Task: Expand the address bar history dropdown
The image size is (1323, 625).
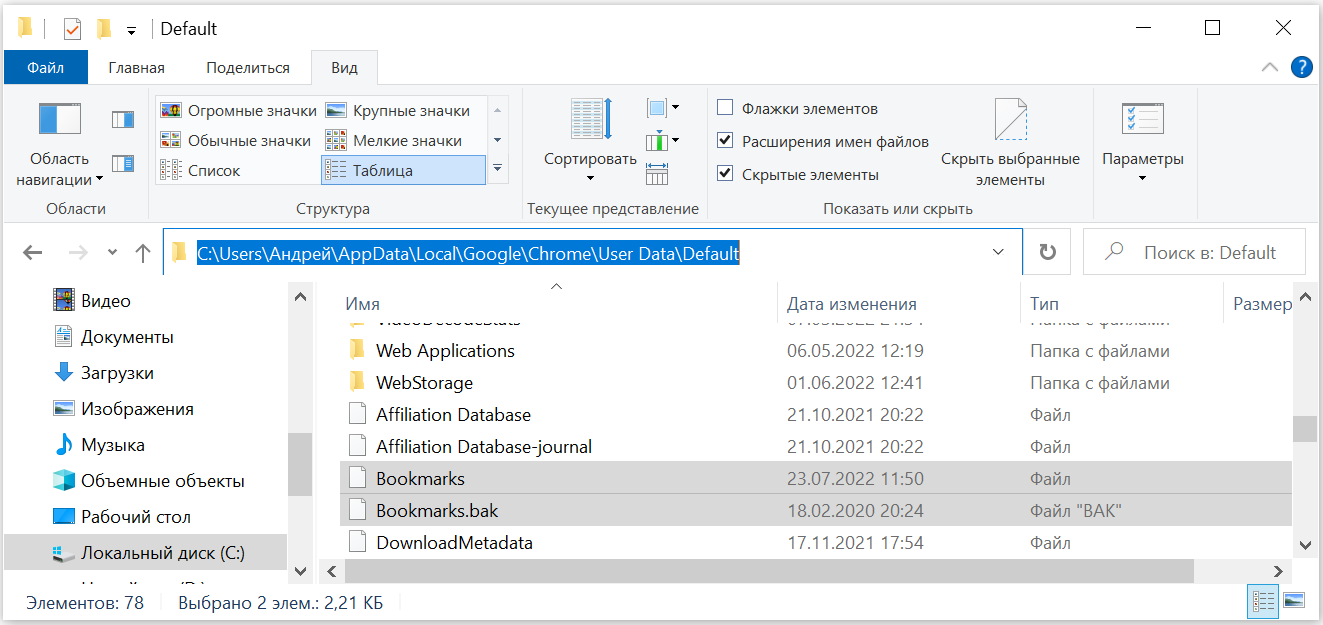Action: click(x=998, y=253)
